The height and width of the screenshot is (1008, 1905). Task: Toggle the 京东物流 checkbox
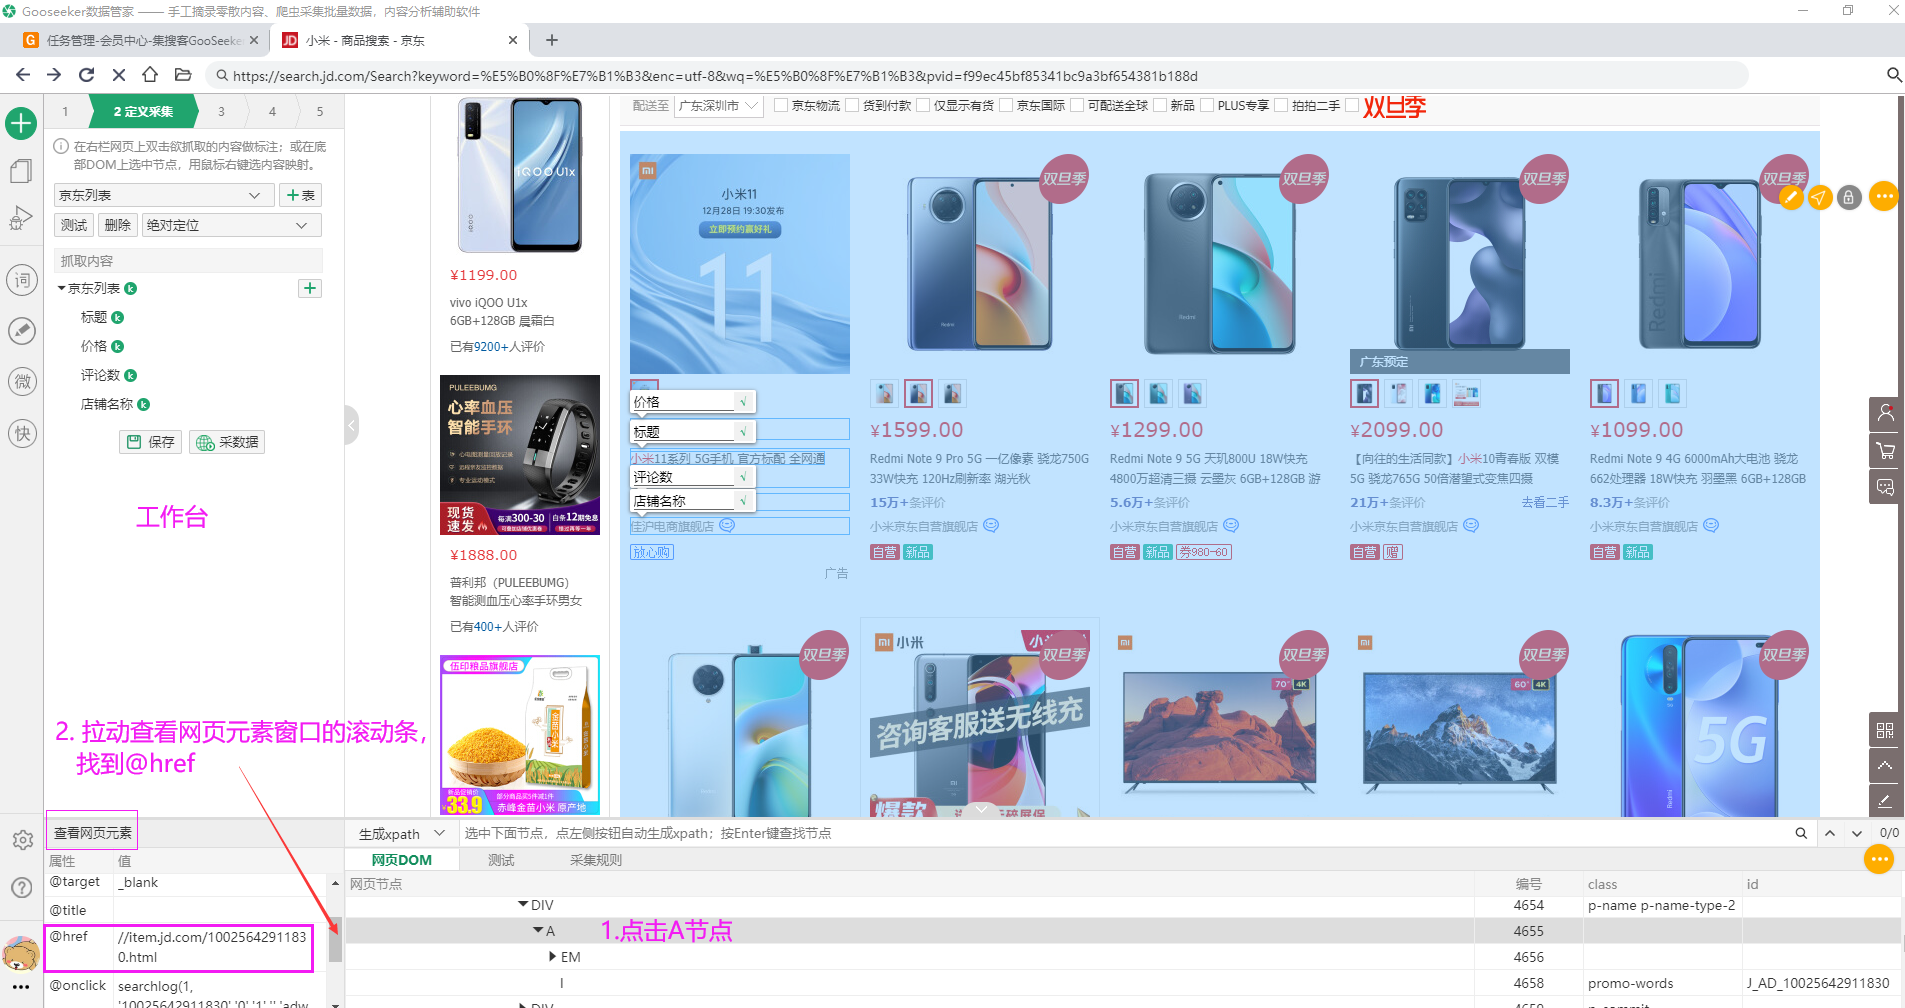pyautogui.click(x=781, y=105)
